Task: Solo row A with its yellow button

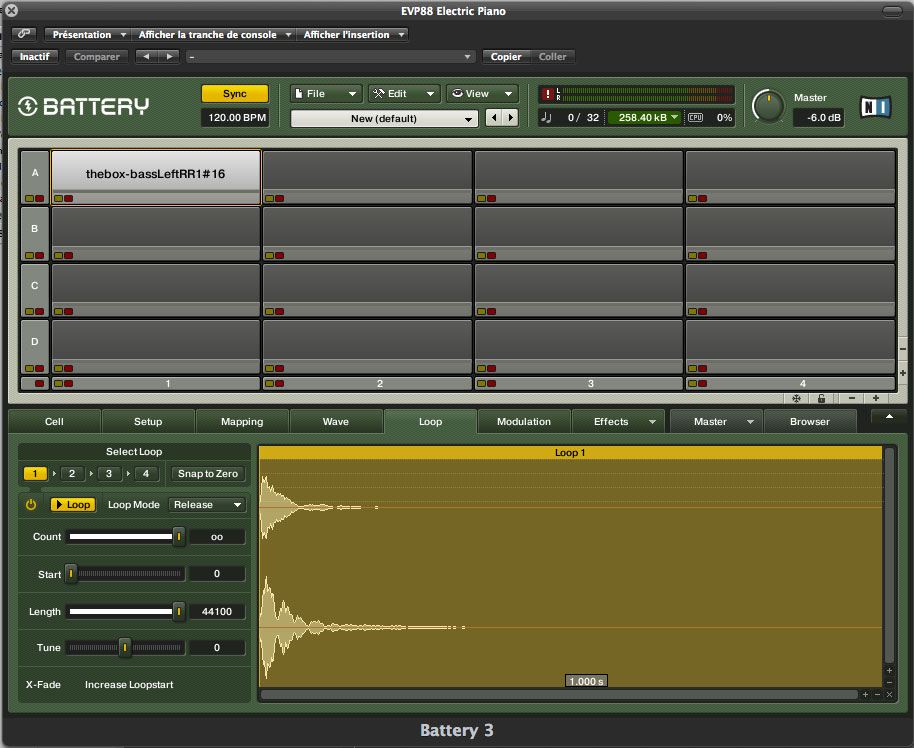Action: (29, 198)
